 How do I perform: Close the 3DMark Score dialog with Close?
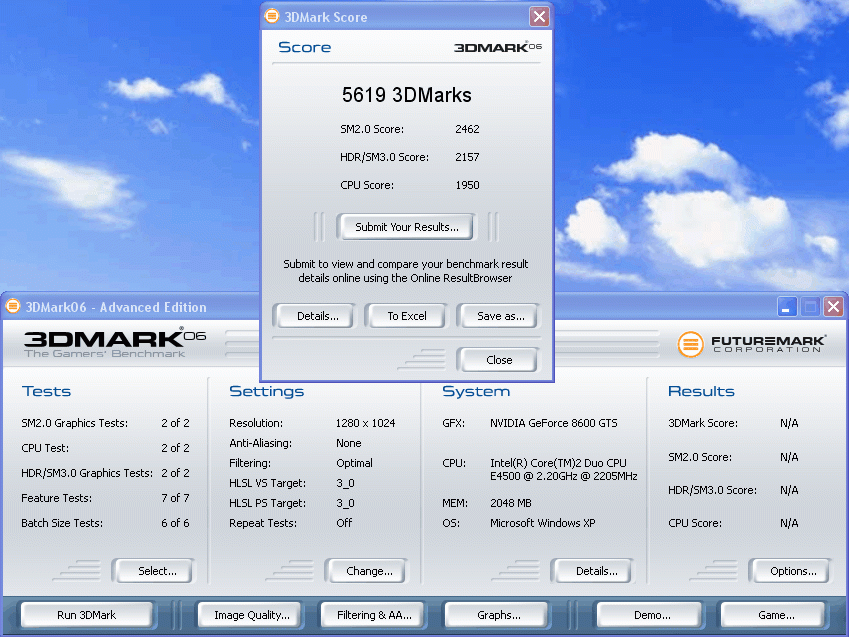click(499, 360)
